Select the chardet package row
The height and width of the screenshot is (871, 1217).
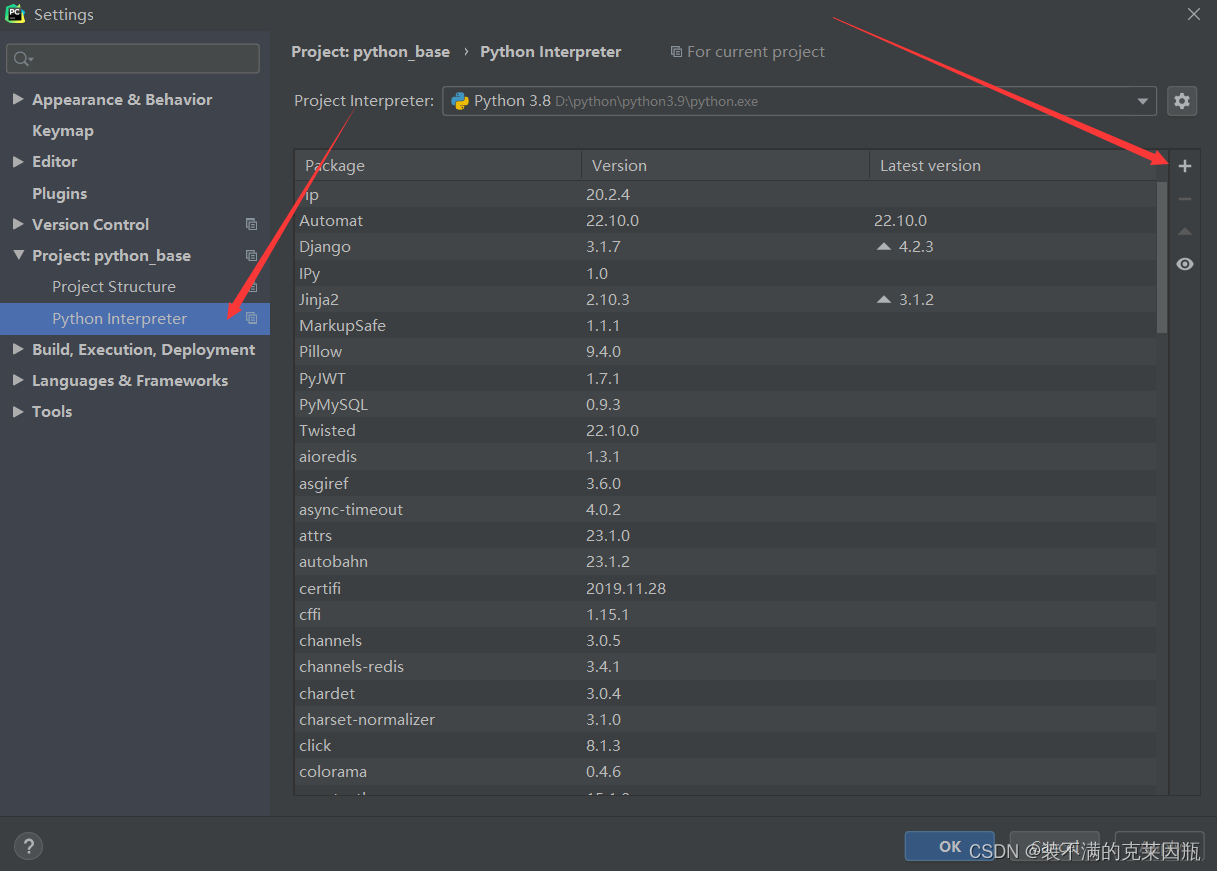point(725,693)
